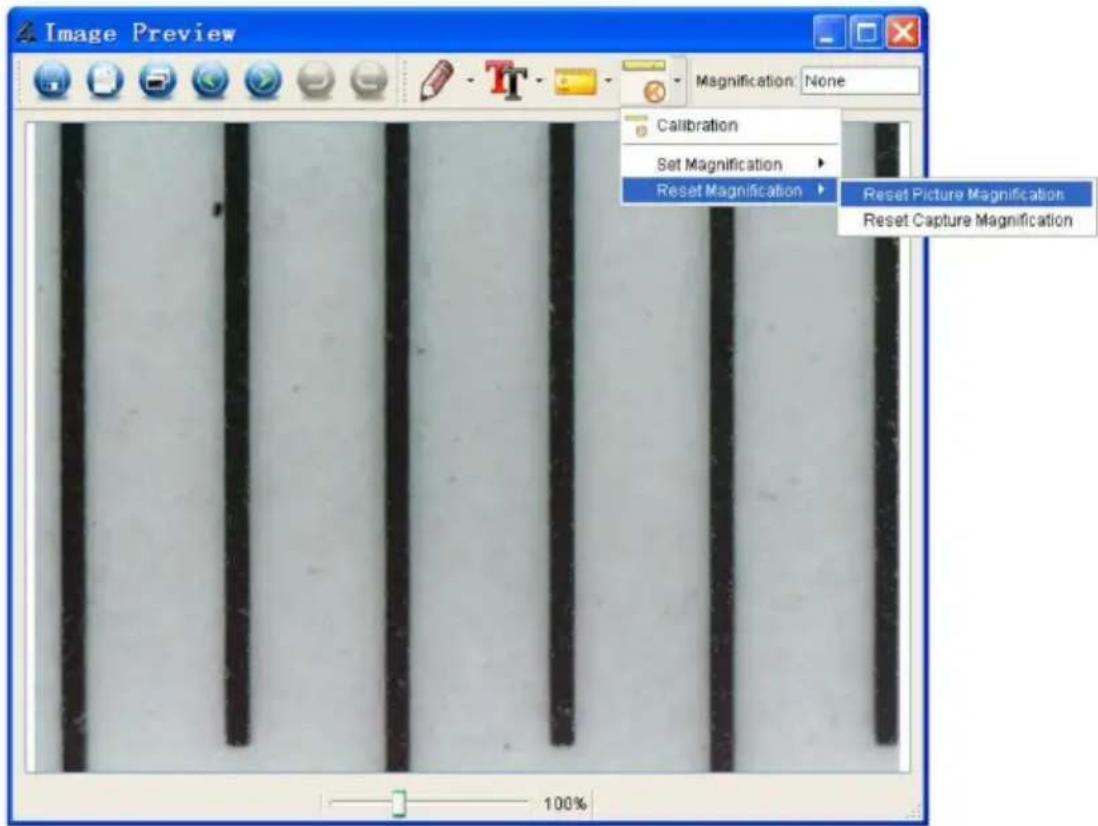
Task: Click the Copy to clipboard icon
Action: (x=105, y=80)
